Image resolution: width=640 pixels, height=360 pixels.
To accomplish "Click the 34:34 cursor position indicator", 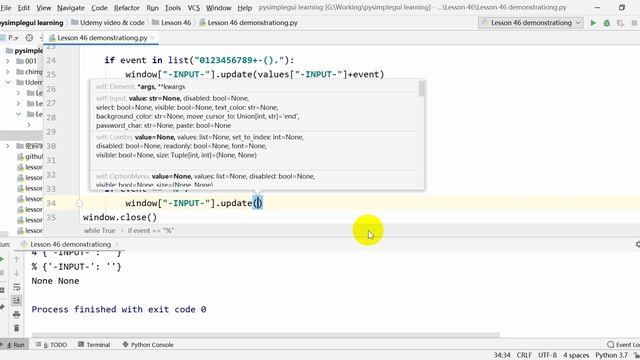I will pyautogui.click(x=502, y=355).
